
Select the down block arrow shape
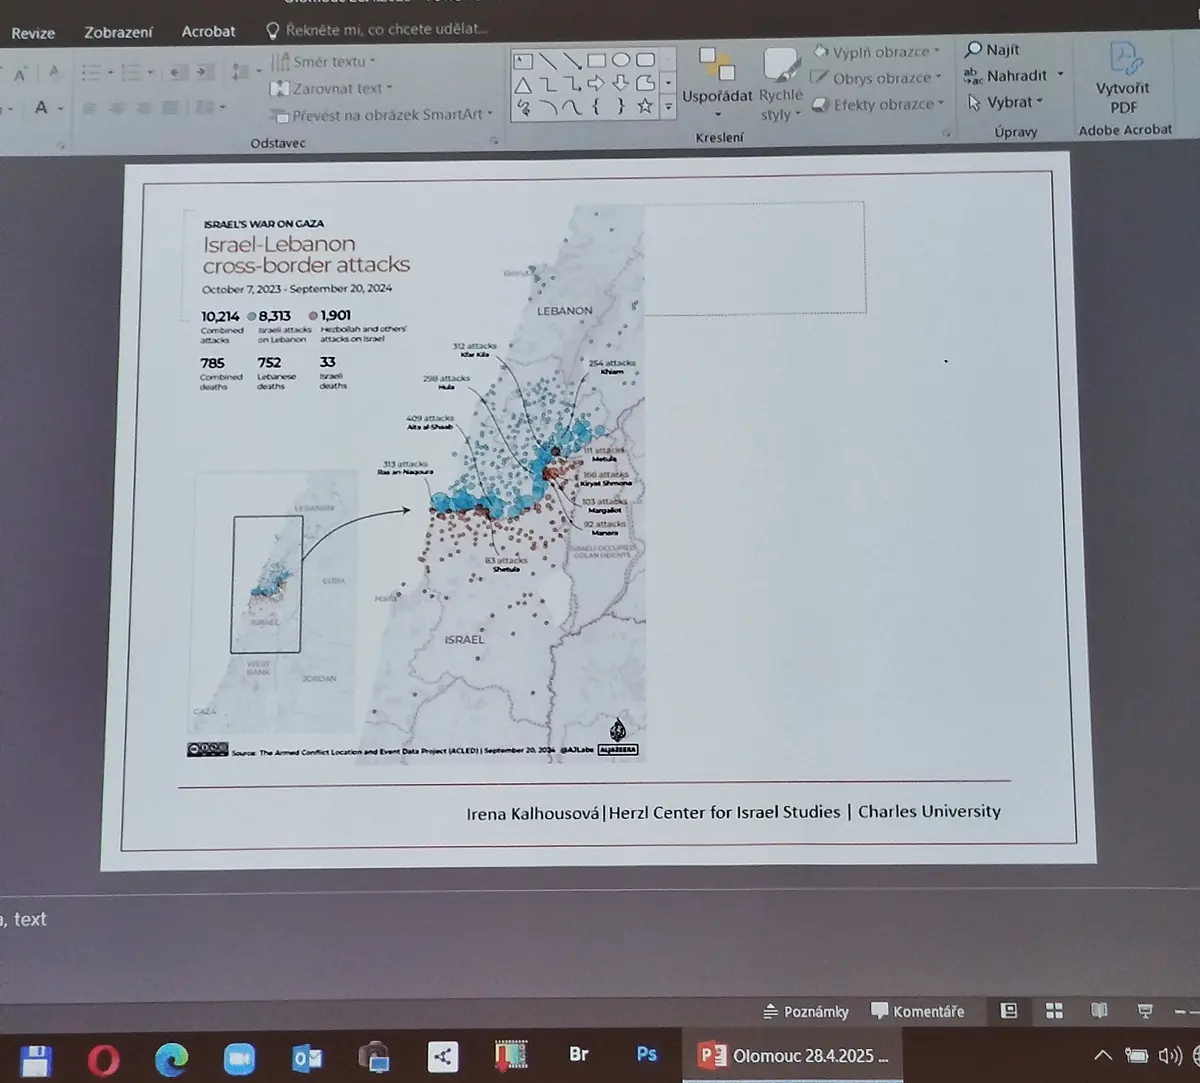coord(621,83)
